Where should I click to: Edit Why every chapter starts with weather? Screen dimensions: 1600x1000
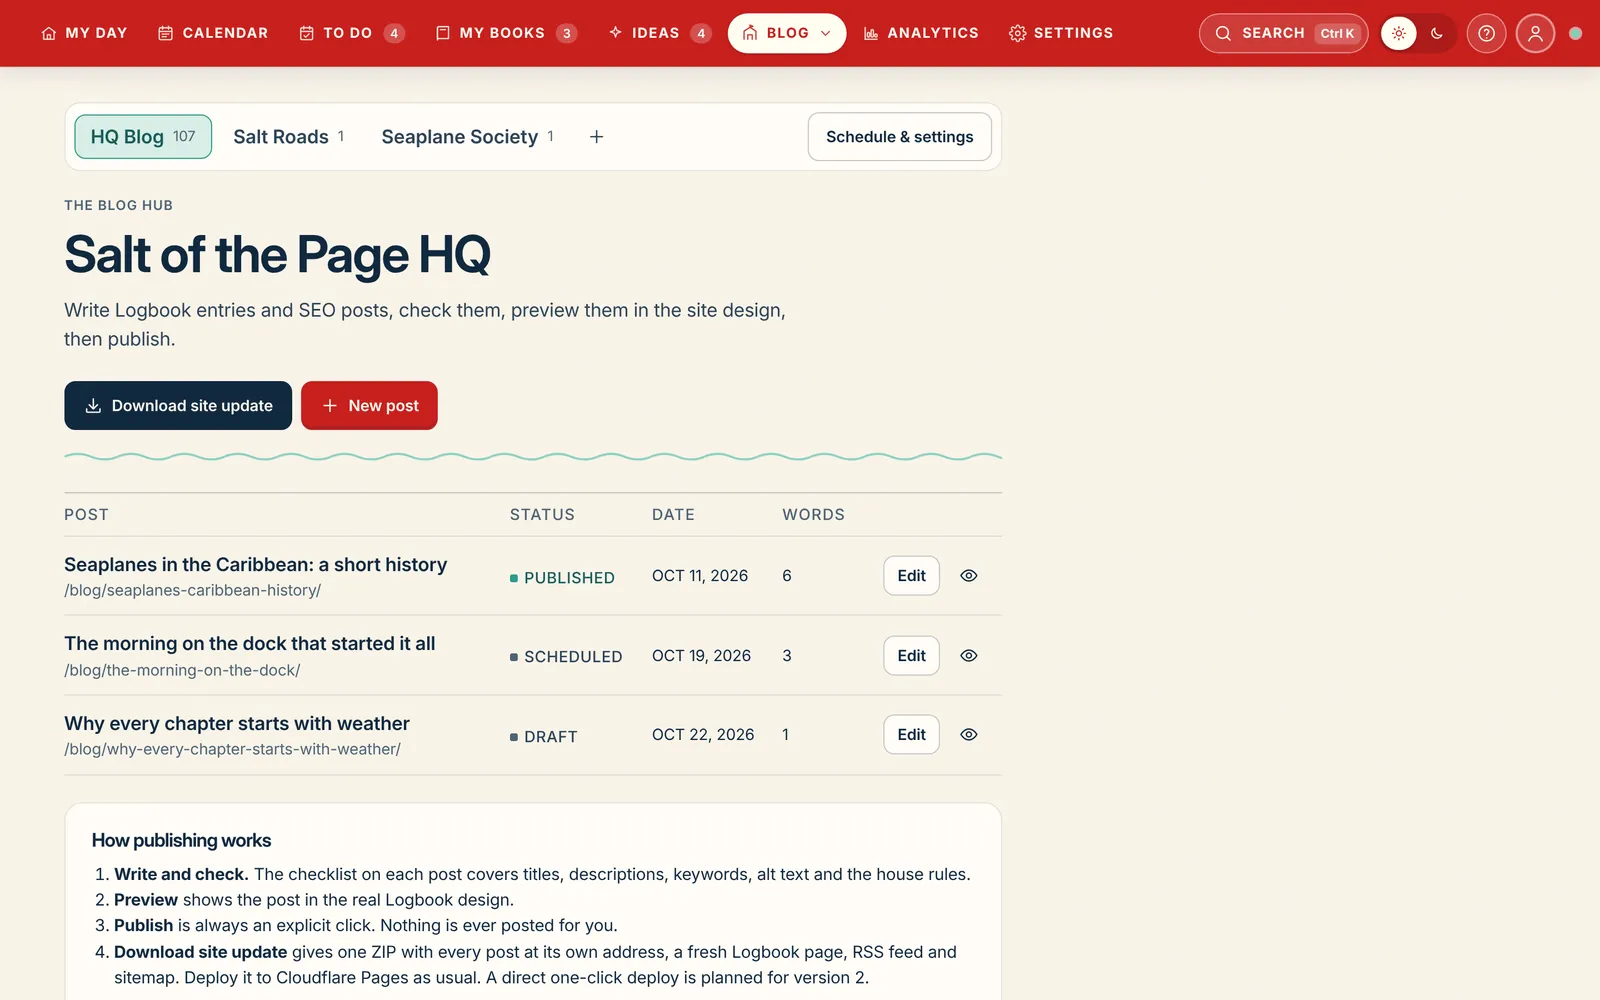(911, 735)
